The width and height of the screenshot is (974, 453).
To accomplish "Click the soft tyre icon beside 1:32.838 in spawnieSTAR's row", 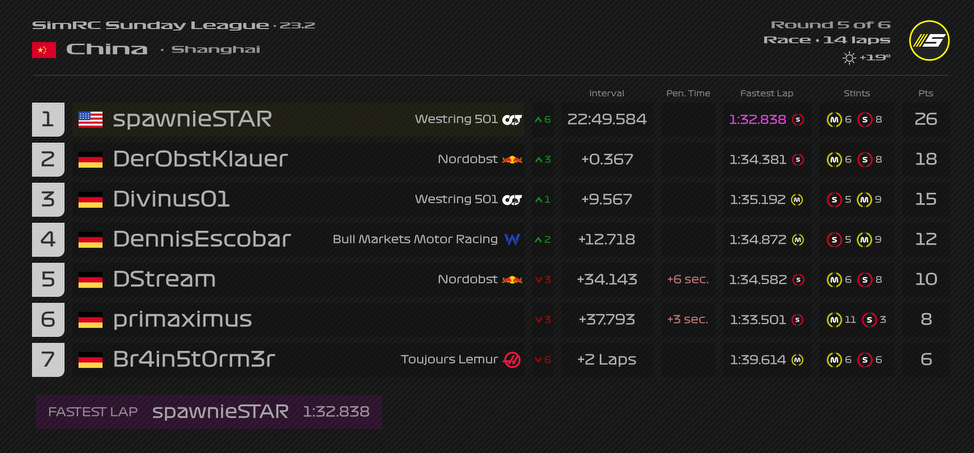I will (x=797, y=120).
